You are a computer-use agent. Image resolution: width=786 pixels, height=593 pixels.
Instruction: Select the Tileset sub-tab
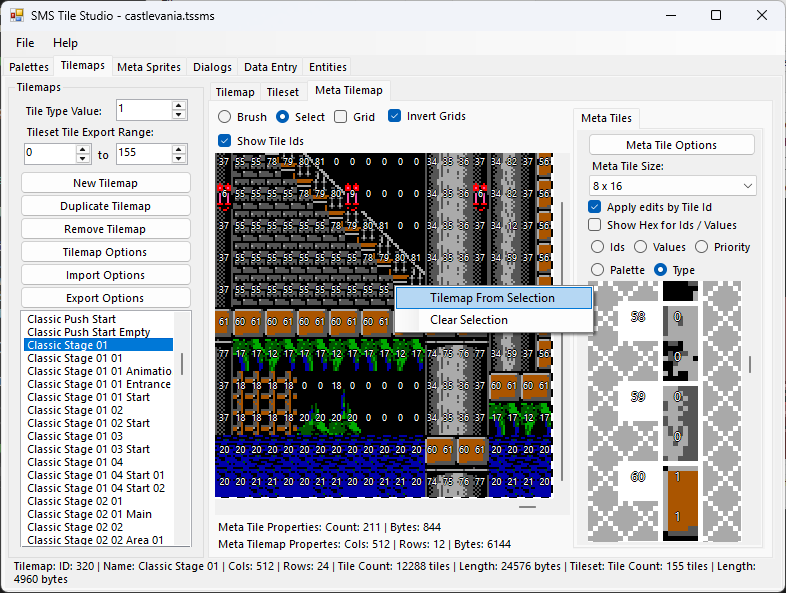tap(283, 92)
